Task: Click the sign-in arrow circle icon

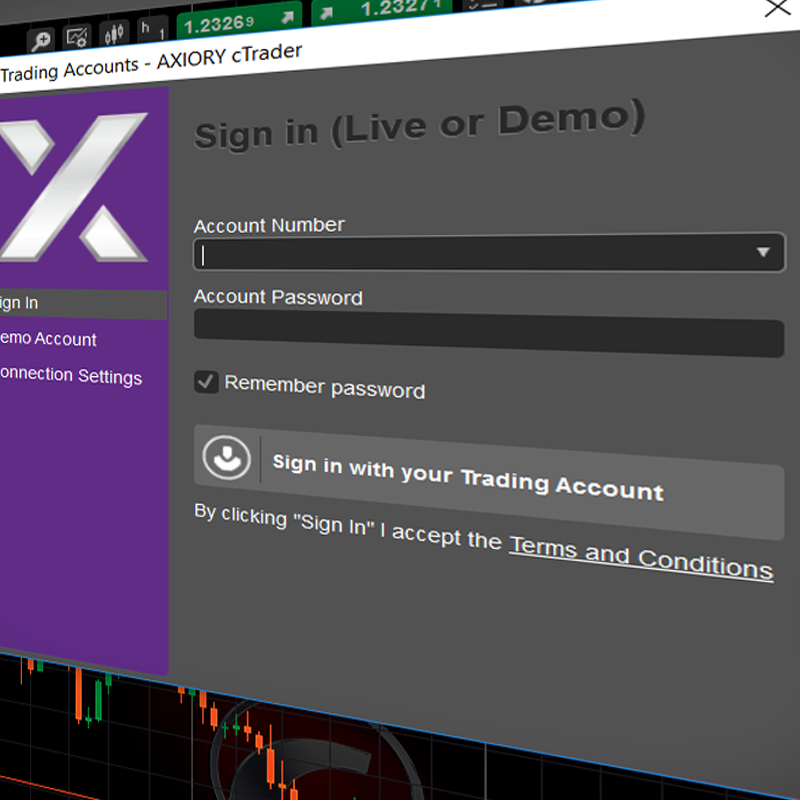Action: point(227,458)
